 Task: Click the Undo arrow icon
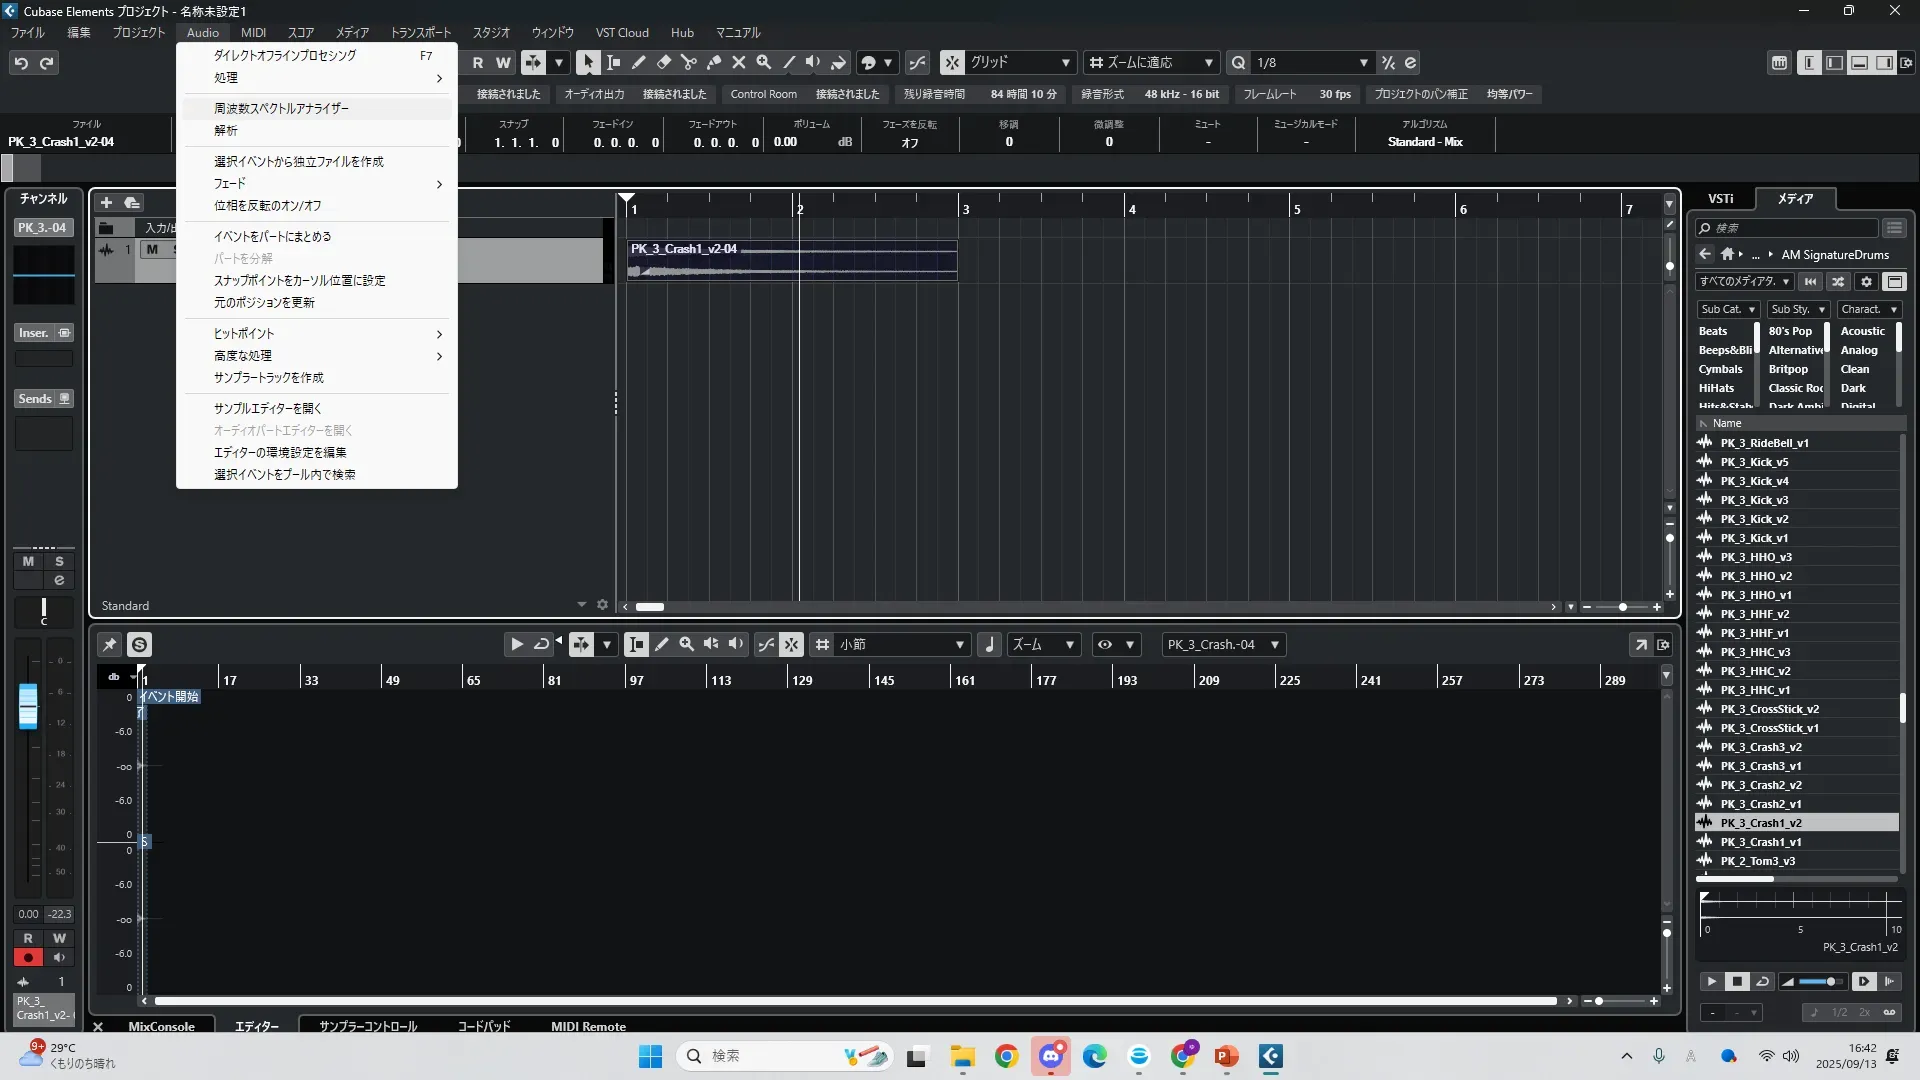pyautogui.click(x=21, y=63)
